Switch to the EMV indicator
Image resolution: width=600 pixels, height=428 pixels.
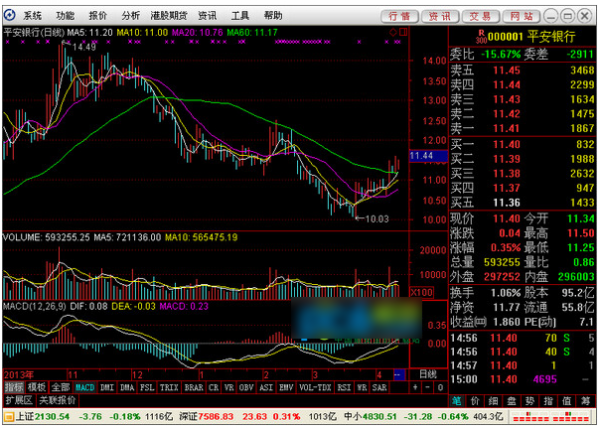[x=286, y=387]
